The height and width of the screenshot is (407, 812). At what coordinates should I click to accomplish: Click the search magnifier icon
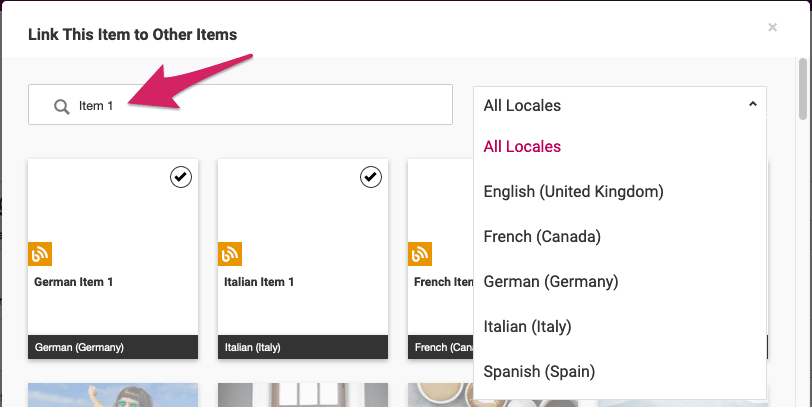pos(62,107)
